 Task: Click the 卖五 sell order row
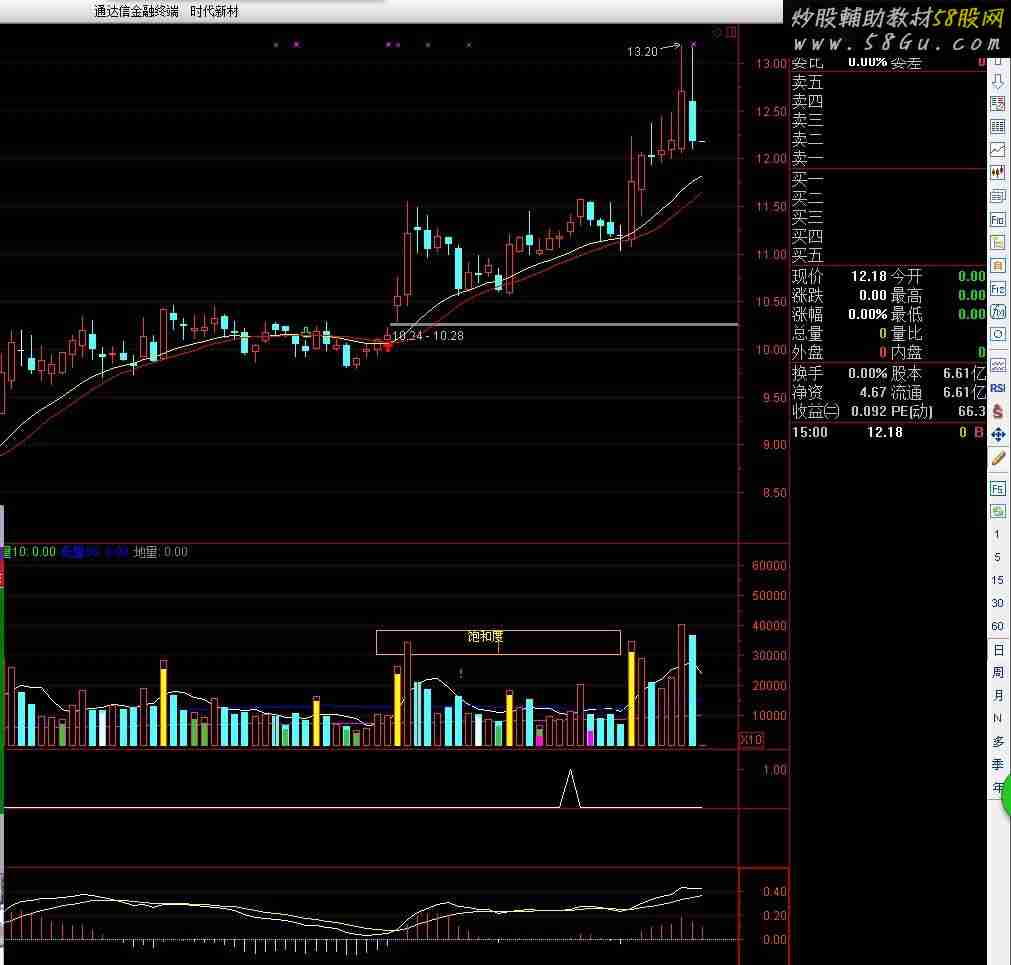click(x=888, y=83)
